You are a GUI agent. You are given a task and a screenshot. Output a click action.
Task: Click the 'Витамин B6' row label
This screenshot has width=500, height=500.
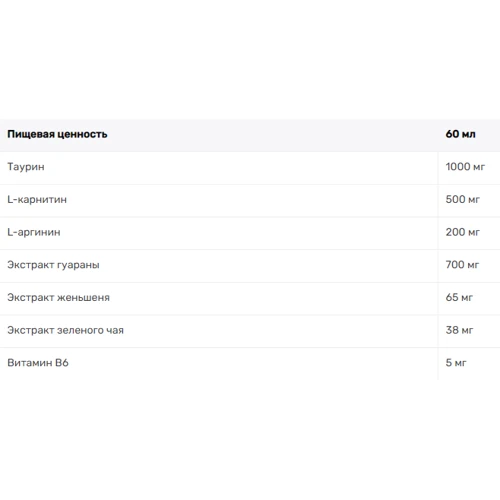click(38, 363)
